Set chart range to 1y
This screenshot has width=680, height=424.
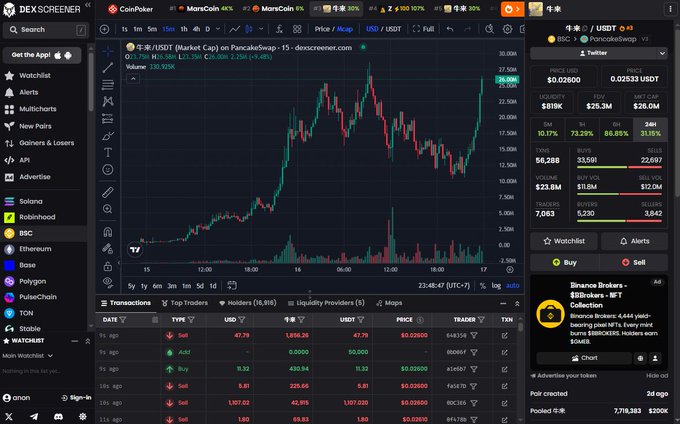tap(144, 286)
